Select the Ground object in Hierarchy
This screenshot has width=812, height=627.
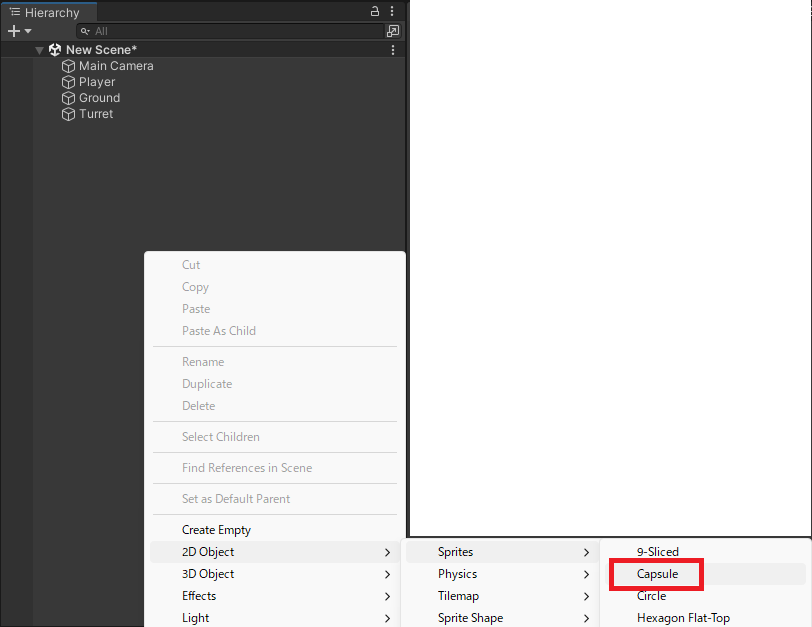pyautogui.click(x=99, y=98)
